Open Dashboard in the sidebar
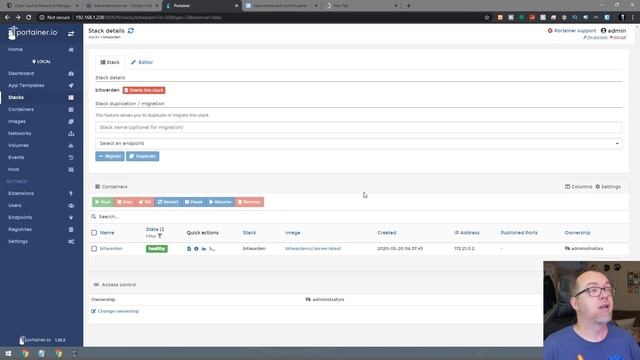 (21, 73)
